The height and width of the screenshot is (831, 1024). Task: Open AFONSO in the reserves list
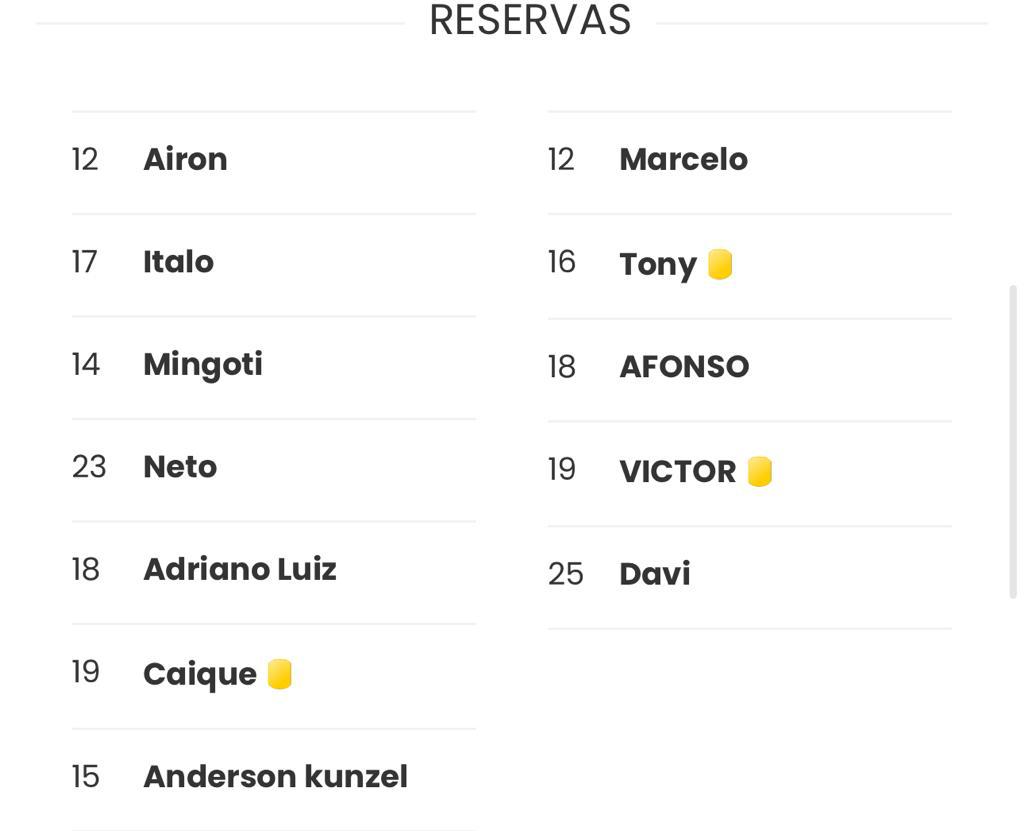click(x=684, y=367)
